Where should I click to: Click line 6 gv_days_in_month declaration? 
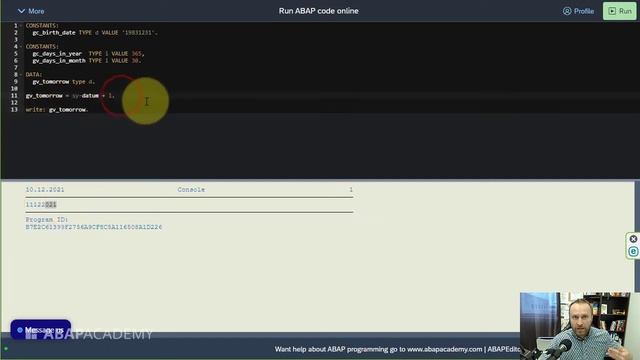[x=87, y=60]
